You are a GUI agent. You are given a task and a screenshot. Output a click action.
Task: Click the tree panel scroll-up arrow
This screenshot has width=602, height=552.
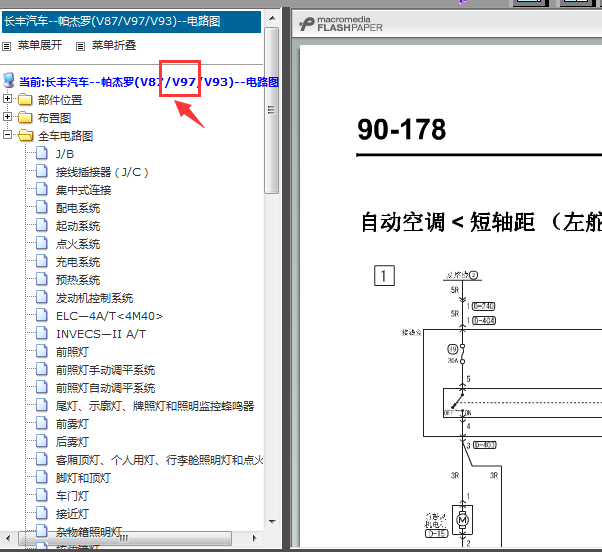[272, 18]
